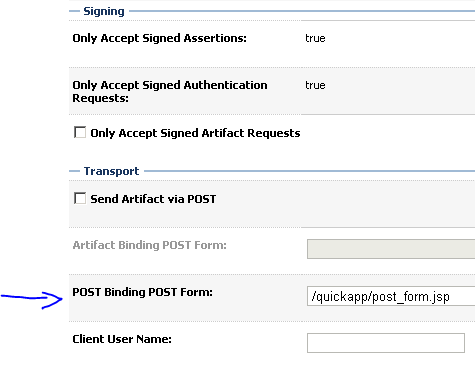Select the Signing section heading
The width and height of the screenshot is (475, 371).
tap(104, 11)
